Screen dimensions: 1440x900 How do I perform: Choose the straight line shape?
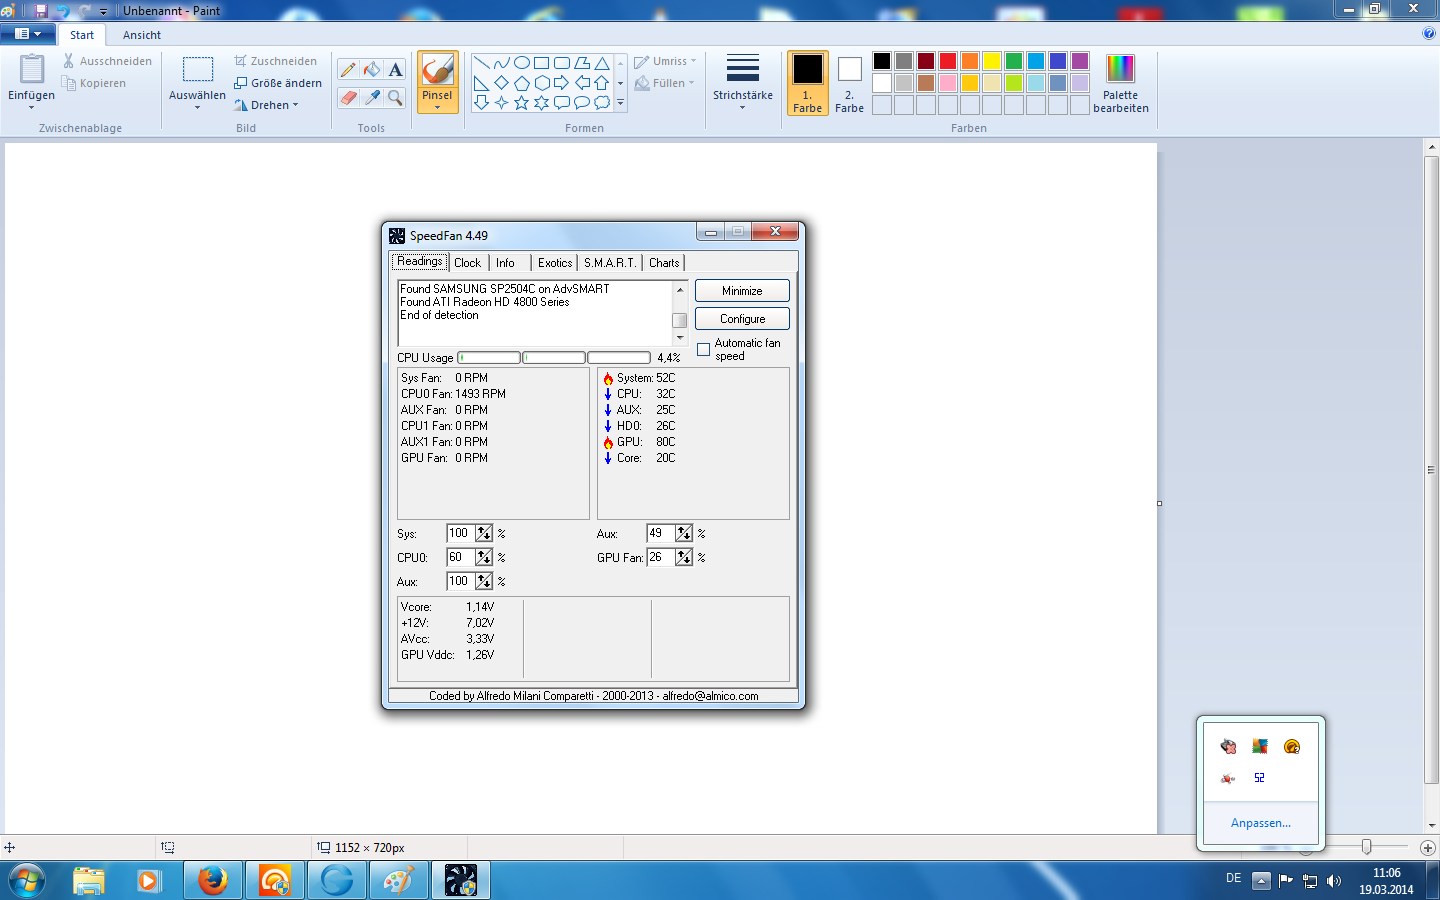tap(481, 63)
